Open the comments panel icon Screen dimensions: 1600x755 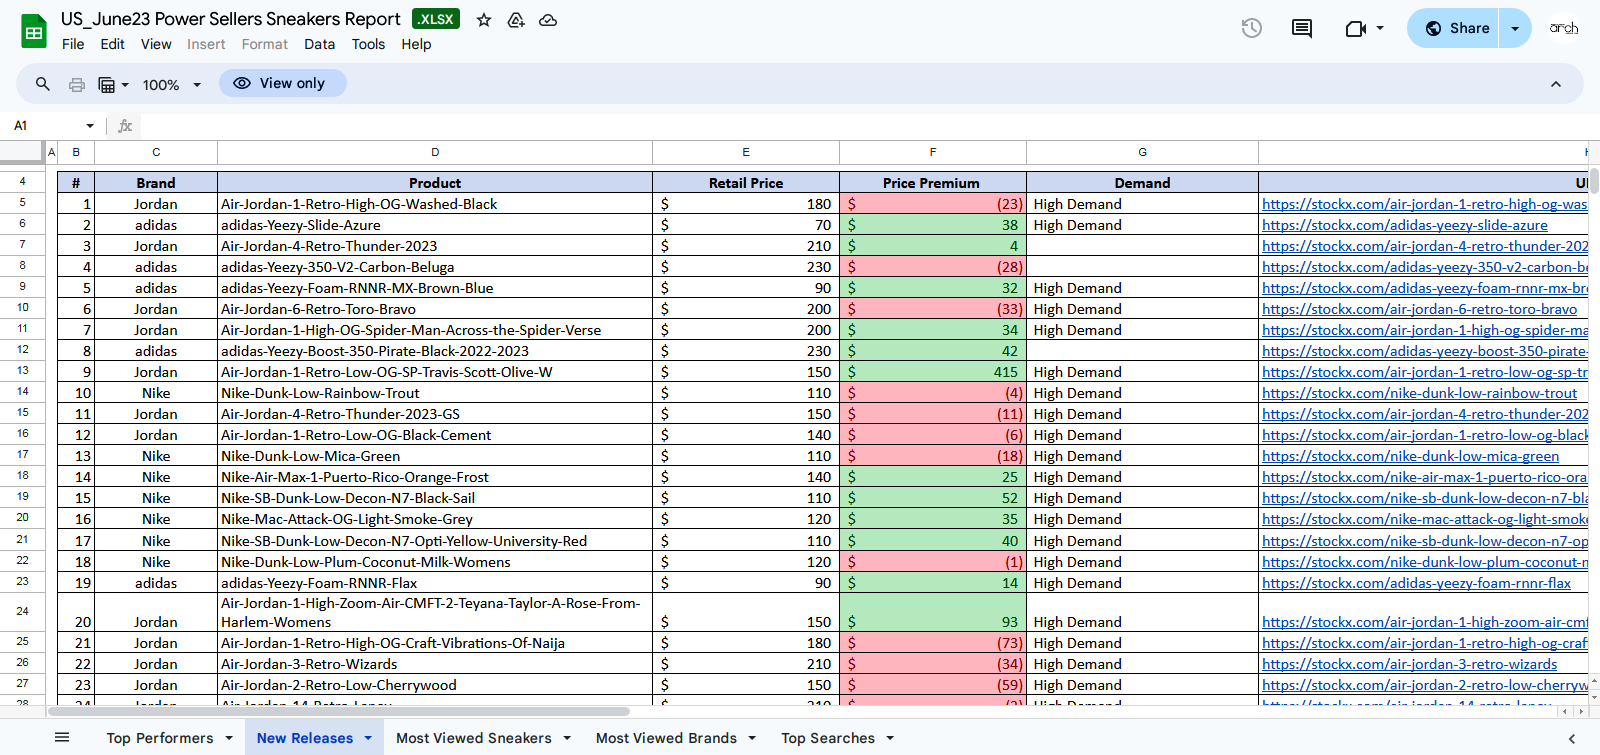1302,28
